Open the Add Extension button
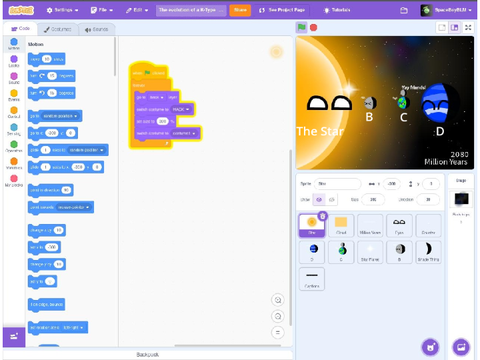The height and width of the screenshot is (360, 480). (x=14, y=337)
